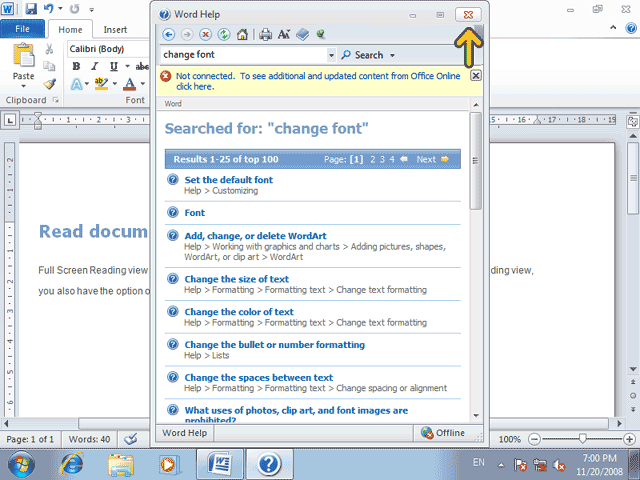Click the Word Help question mark icon in ribbon corner
The width and height of the screenshot is (640, 480).
tap(631, 28)
